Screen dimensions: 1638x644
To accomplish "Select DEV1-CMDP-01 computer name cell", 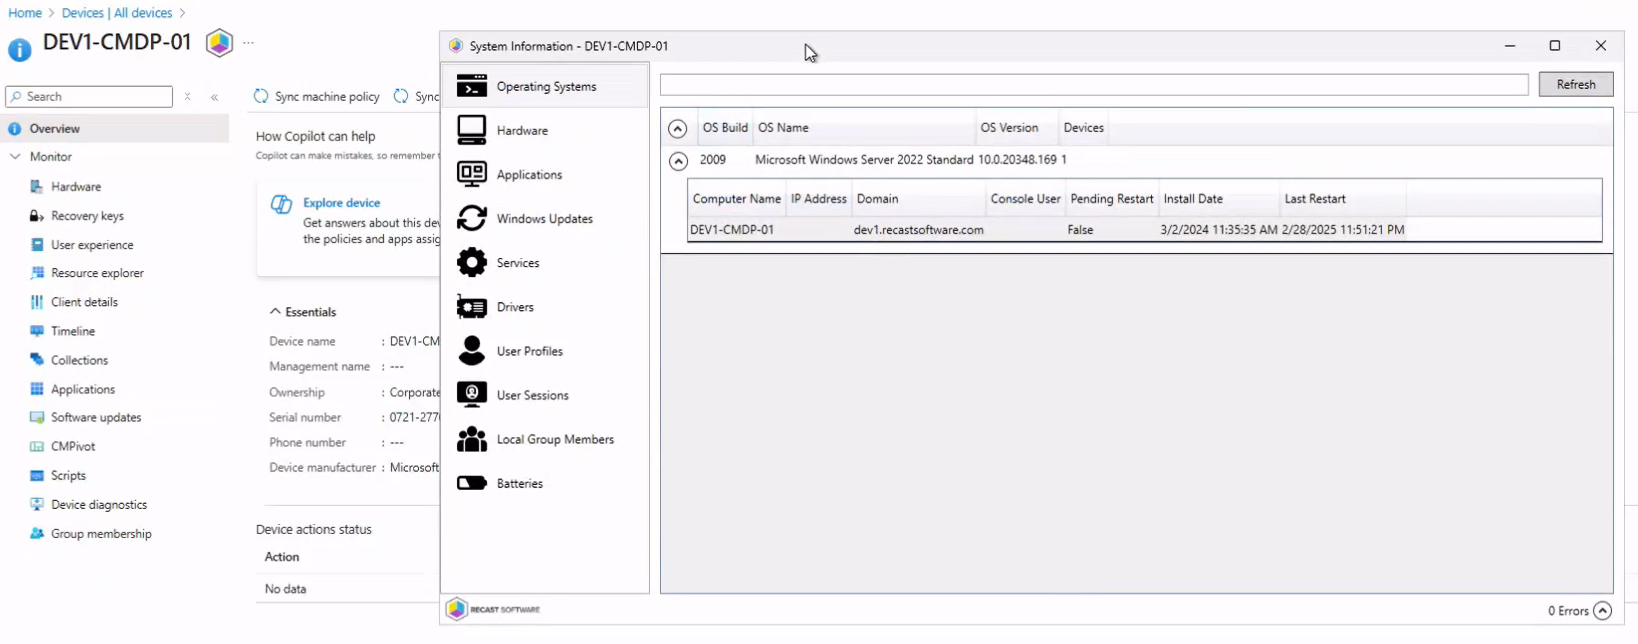I will 732,229.
